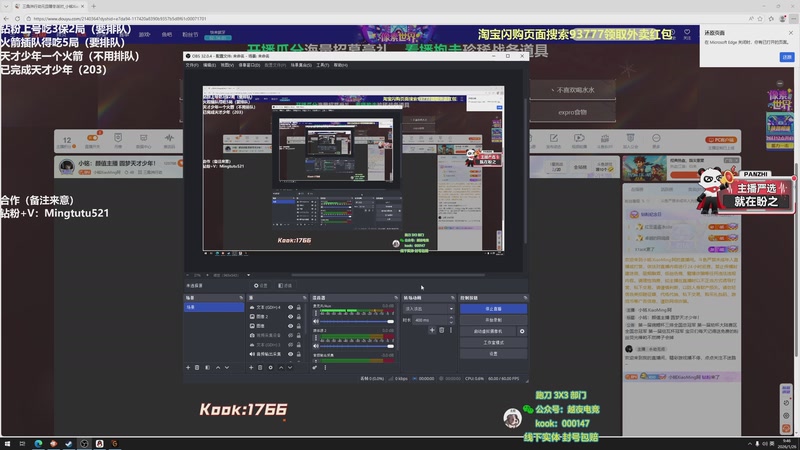This screenshot has width=800, height=450.
Task: Remove the selected source with the trash icon
Action: (x=260, y=367)
